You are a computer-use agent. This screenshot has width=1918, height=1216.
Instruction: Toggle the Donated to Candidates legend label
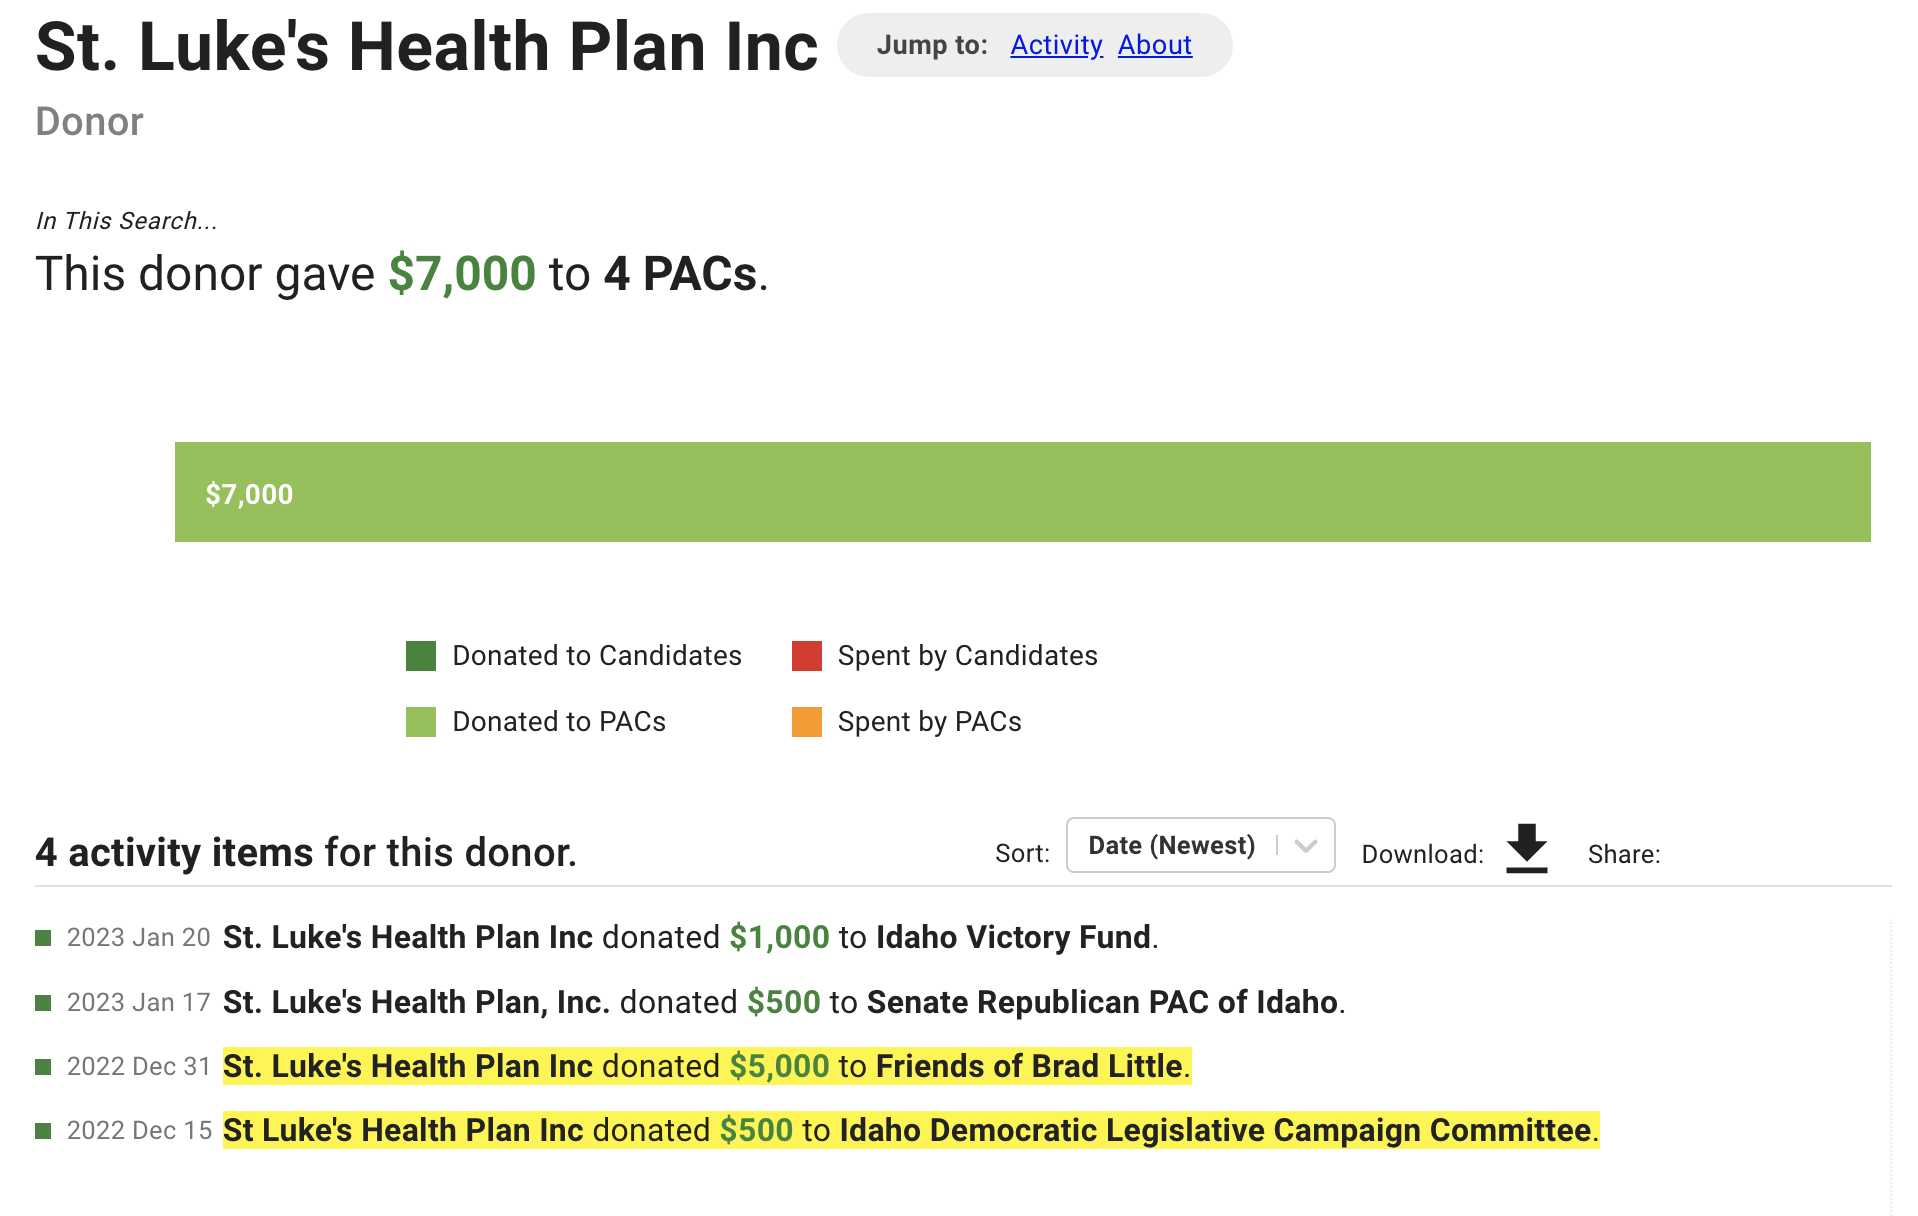click(597, 656)
